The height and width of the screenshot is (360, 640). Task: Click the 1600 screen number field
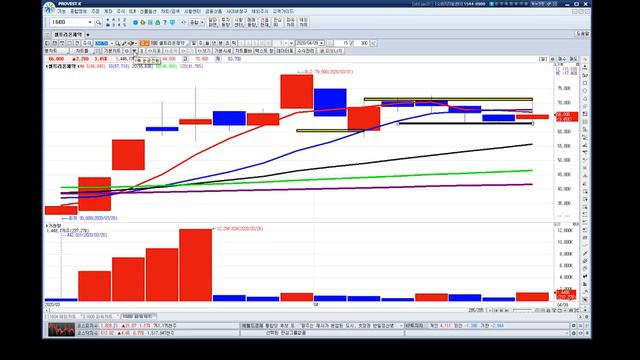[69, 22]
